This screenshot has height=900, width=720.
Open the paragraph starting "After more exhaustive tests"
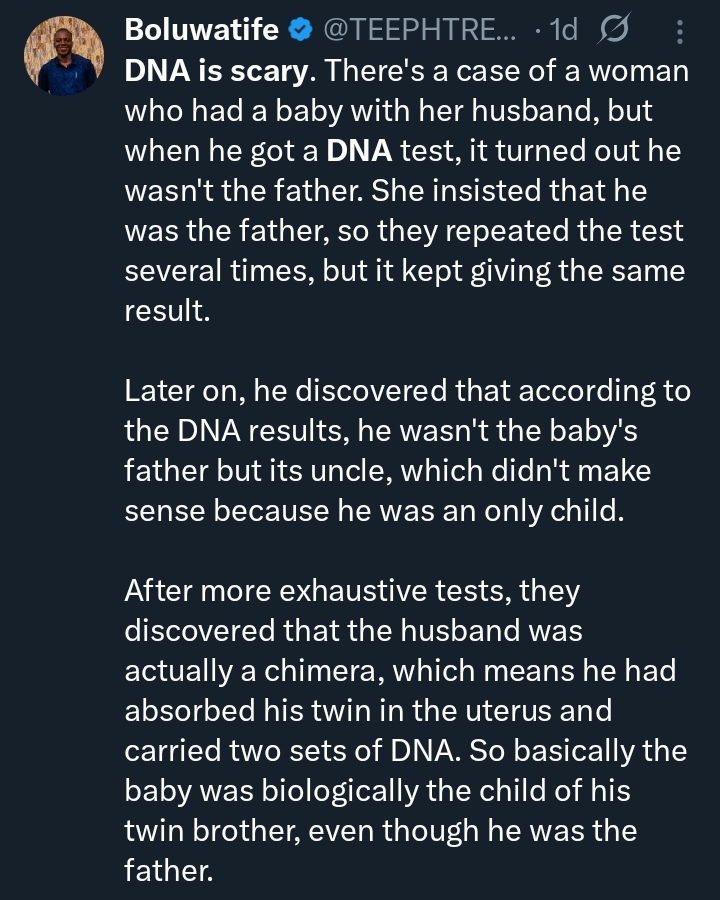click(406, 731)
